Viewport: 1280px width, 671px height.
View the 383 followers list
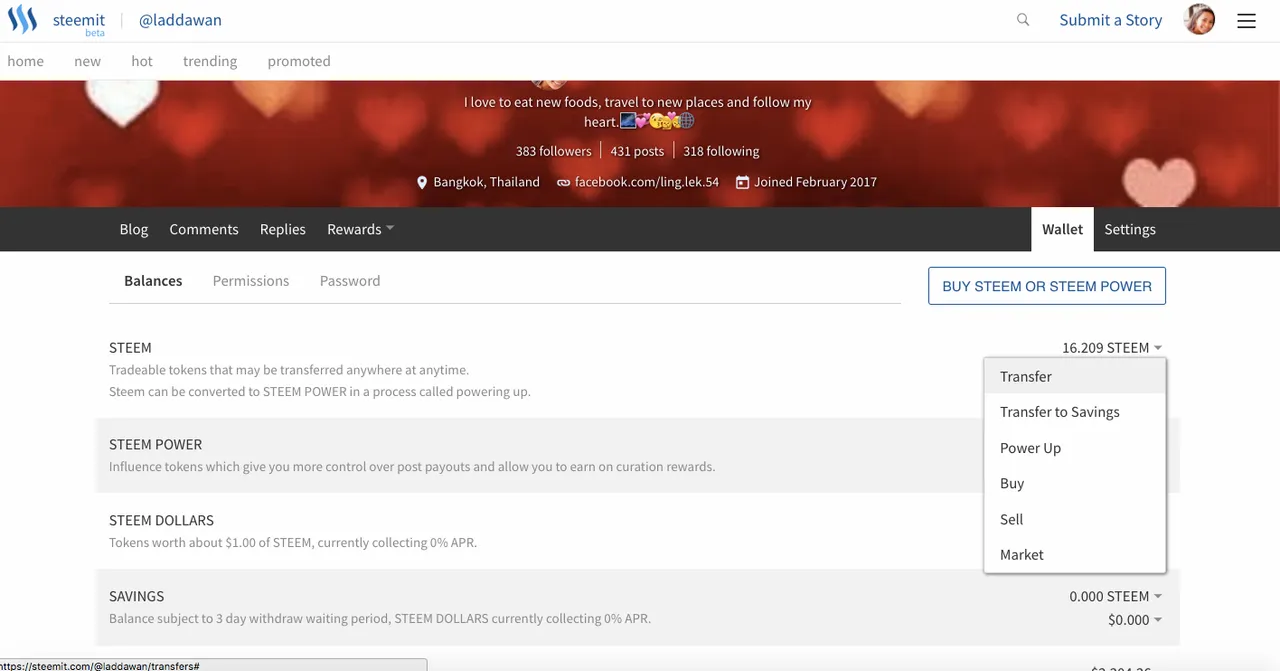553,151
